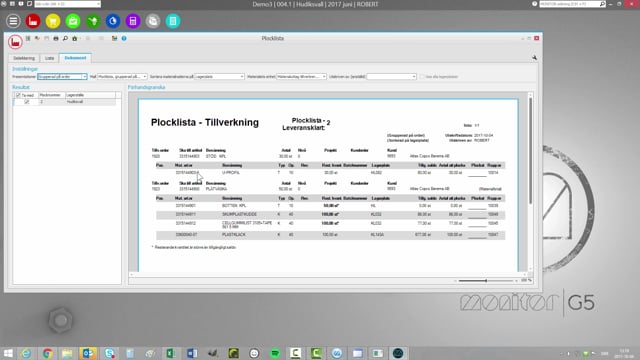Click the preview vertical scrollbar

(x=530, y=151)
